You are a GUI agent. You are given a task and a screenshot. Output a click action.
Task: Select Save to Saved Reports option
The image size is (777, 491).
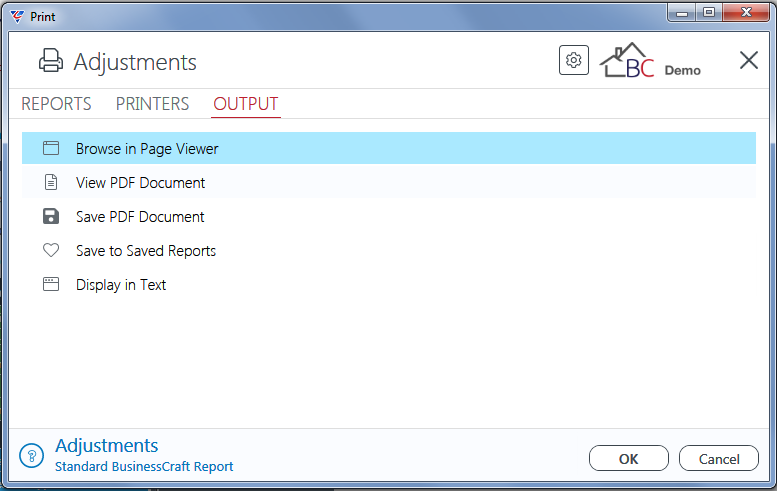[x=388, y=250]
